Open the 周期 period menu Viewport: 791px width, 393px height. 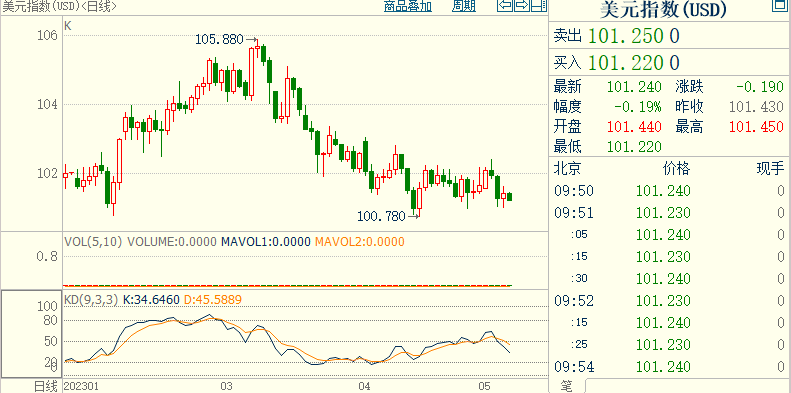[463, 6]
